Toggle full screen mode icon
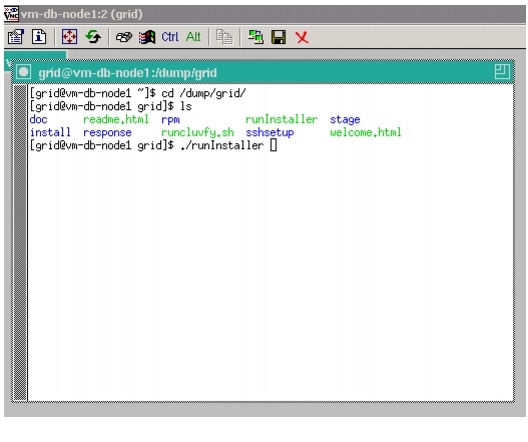528x442 pixels. click(x=69, y=37)
